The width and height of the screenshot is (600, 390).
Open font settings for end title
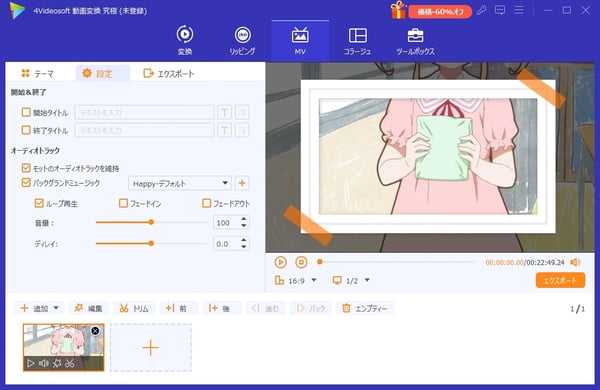[x=225, y=130]
